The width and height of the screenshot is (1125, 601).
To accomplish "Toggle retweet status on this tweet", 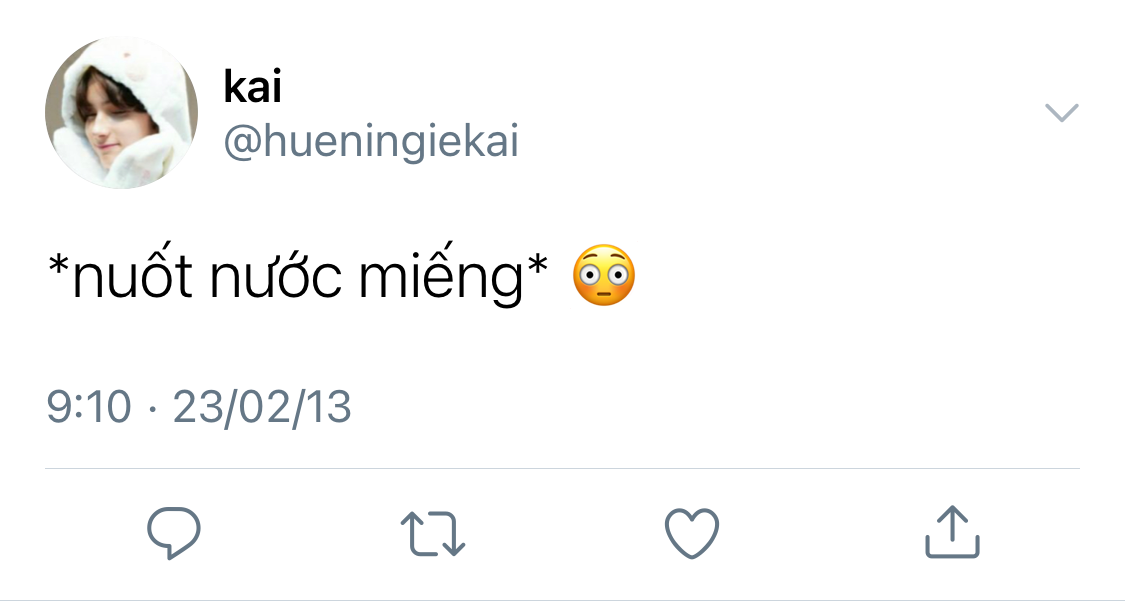I will coord(433,533).
